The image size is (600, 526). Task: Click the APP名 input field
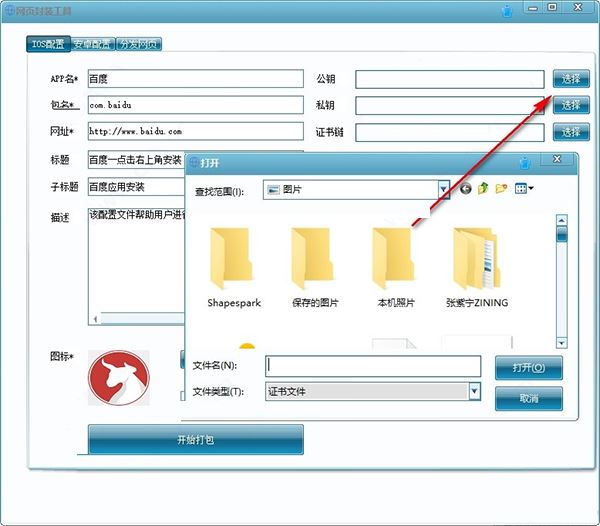tap(196, 79)
